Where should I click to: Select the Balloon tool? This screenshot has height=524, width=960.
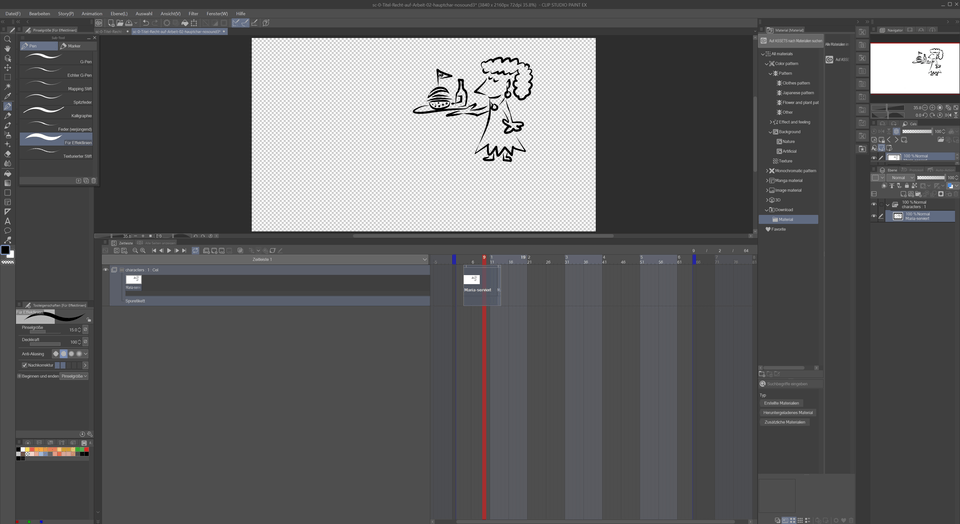click(x=7, y=231)
